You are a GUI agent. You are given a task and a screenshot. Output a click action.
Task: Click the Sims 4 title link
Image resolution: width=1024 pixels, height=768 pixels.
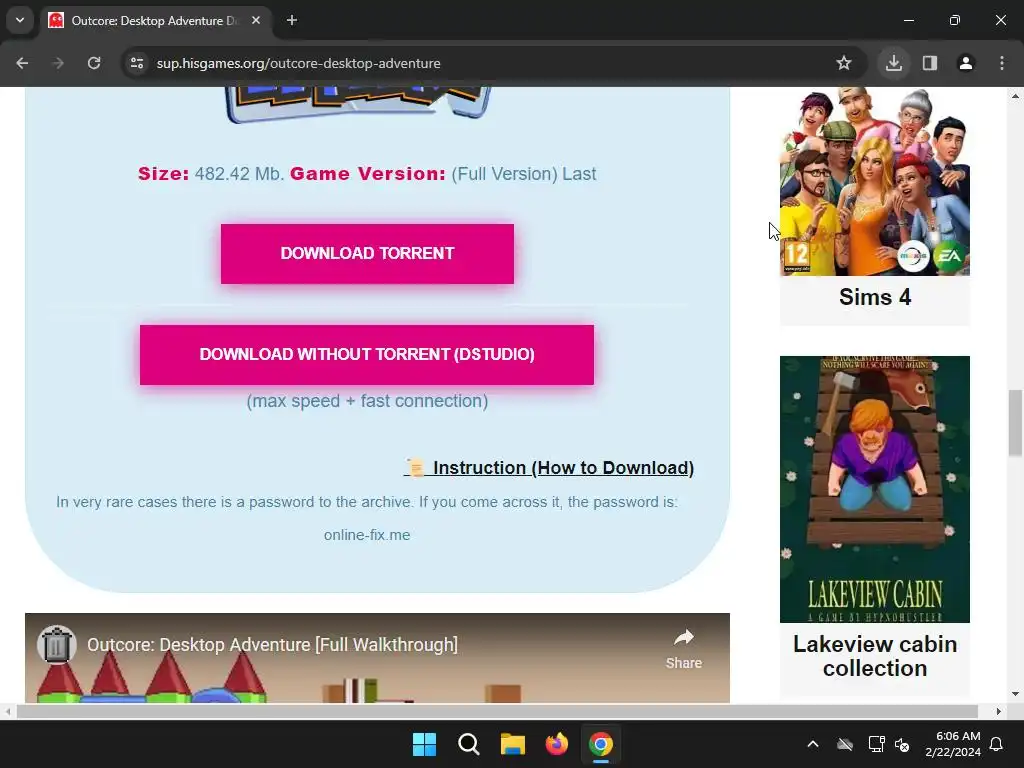tap(874, 297)
